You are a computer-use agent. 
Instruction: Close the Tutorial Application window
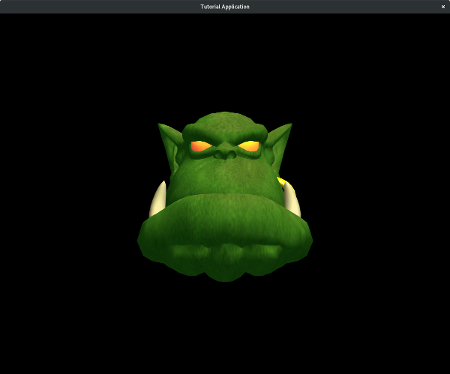pos(443,6)
